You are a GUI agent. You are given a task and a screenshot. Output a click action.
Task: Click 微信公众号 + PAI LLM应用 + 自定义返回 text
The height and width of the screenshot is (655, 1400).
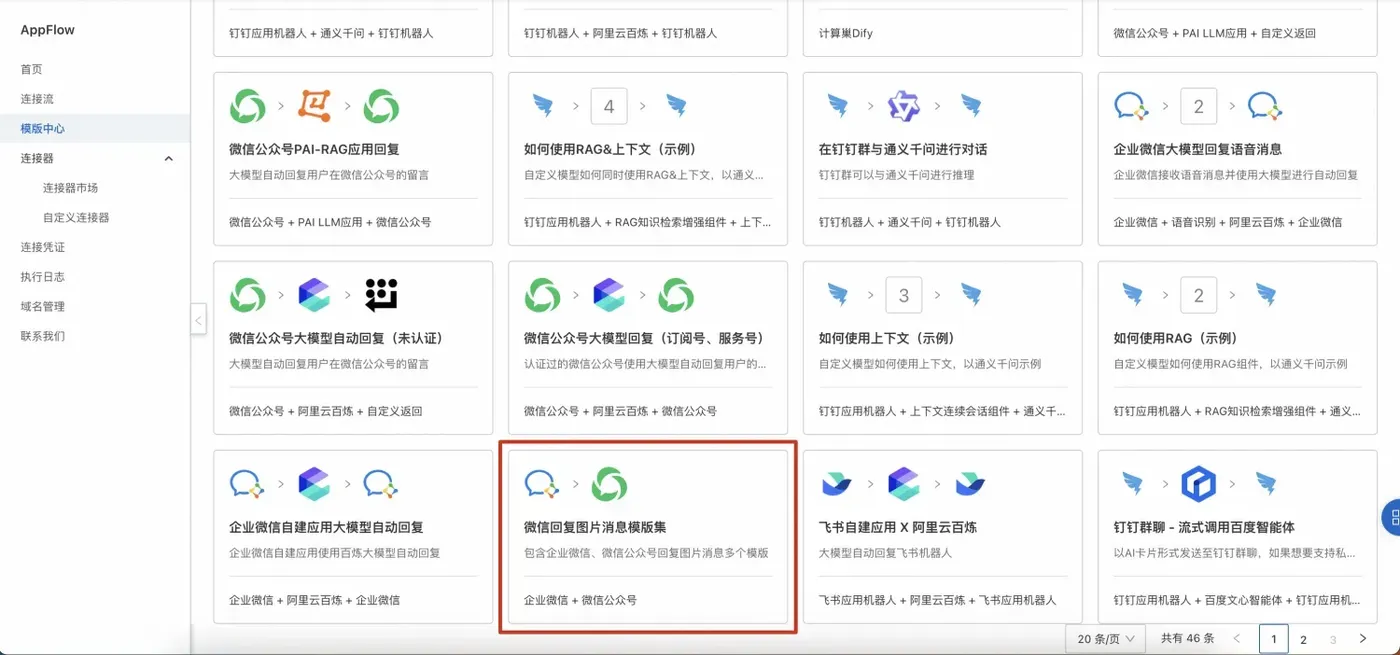pyautogui.click(x=1214, y=33)
